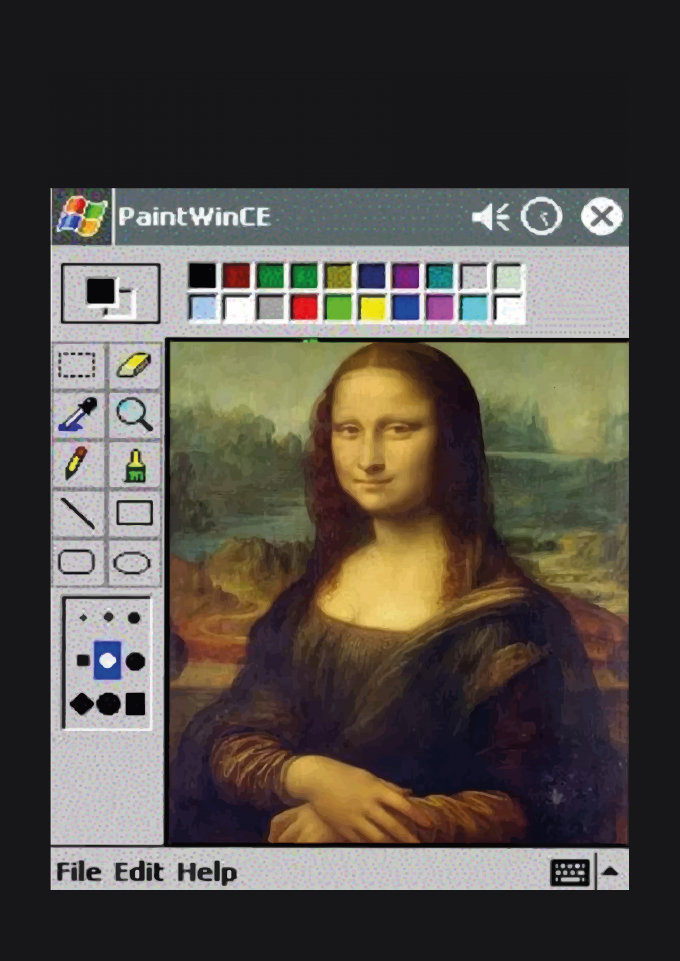Pick the black palette swatch
Screen dimensions: 680x961
(x=202, y=276)
